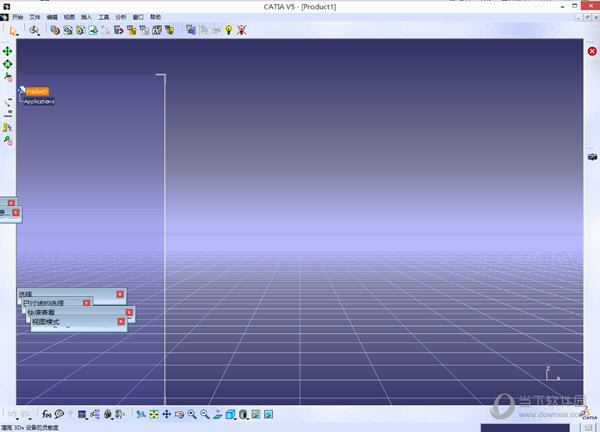
Task: Click the measure-between line icon on left
Action: (x=8, y=102)
